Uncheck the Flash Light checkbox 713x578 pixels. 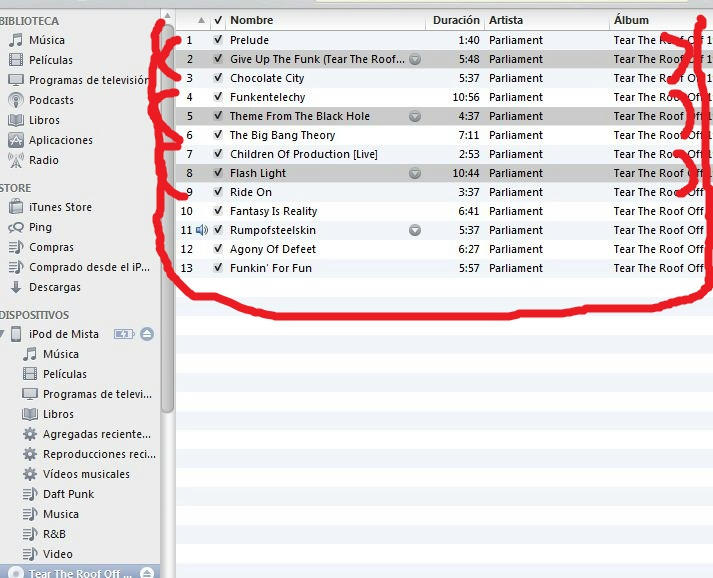(218, 173)
